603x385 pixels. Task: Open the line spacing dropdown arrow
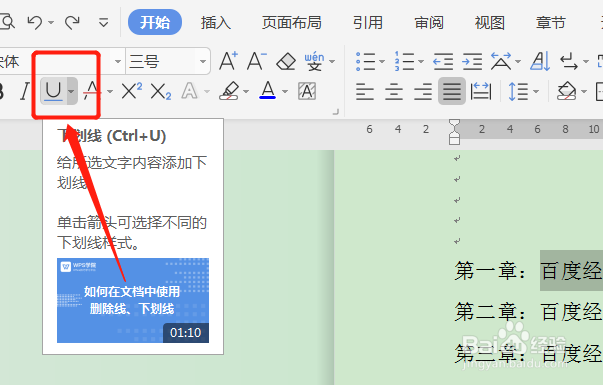536,91
